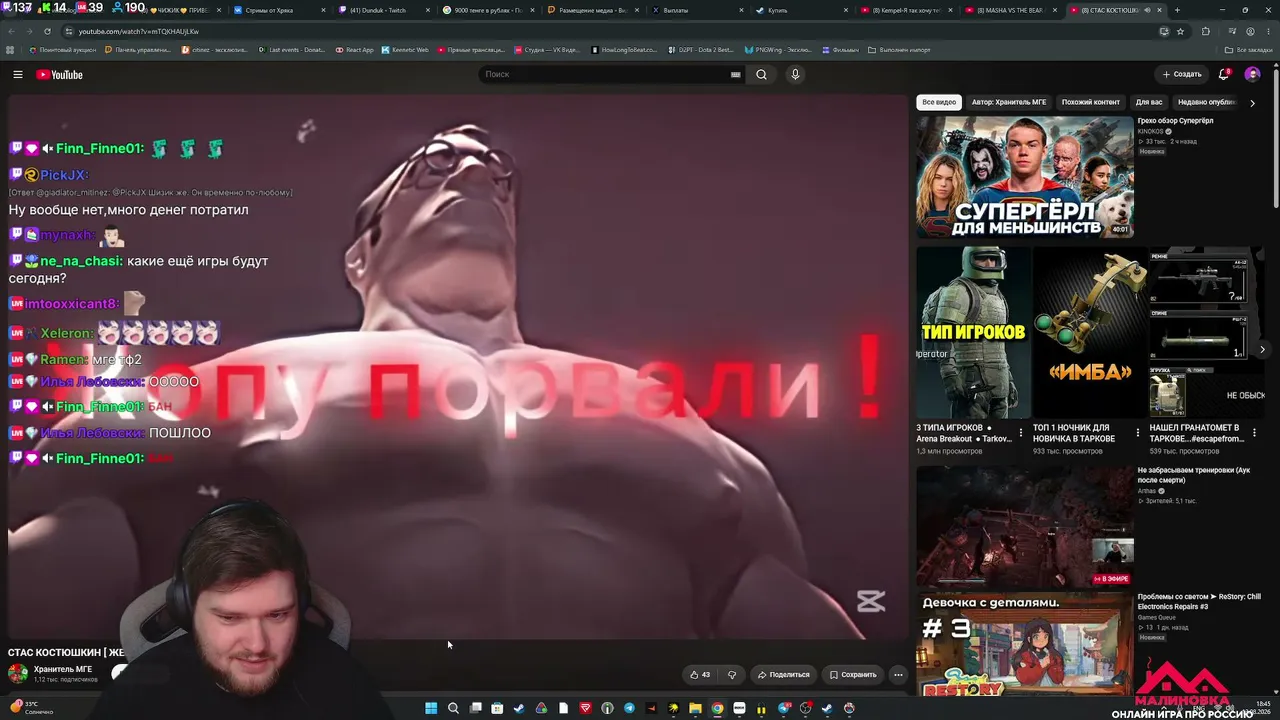Click the 'KINOKOS' channel name
Viewport: 1280px width, 720px height.
[1152, 132]
